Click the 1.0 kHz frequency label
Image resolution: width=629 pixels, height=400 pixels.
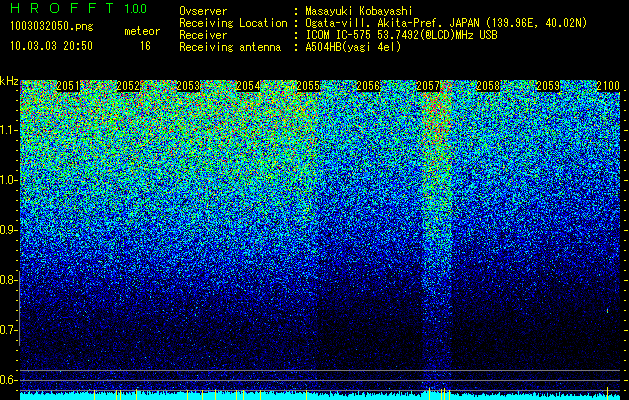point(8,180)
